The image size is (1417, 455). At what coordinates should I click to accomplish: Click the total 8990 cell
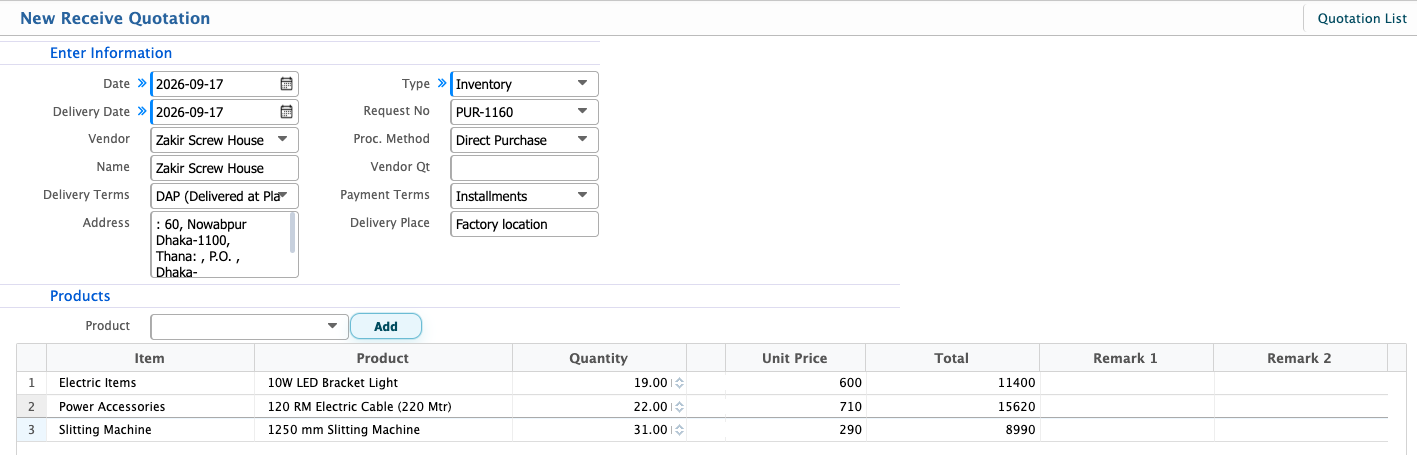[952, 430]
